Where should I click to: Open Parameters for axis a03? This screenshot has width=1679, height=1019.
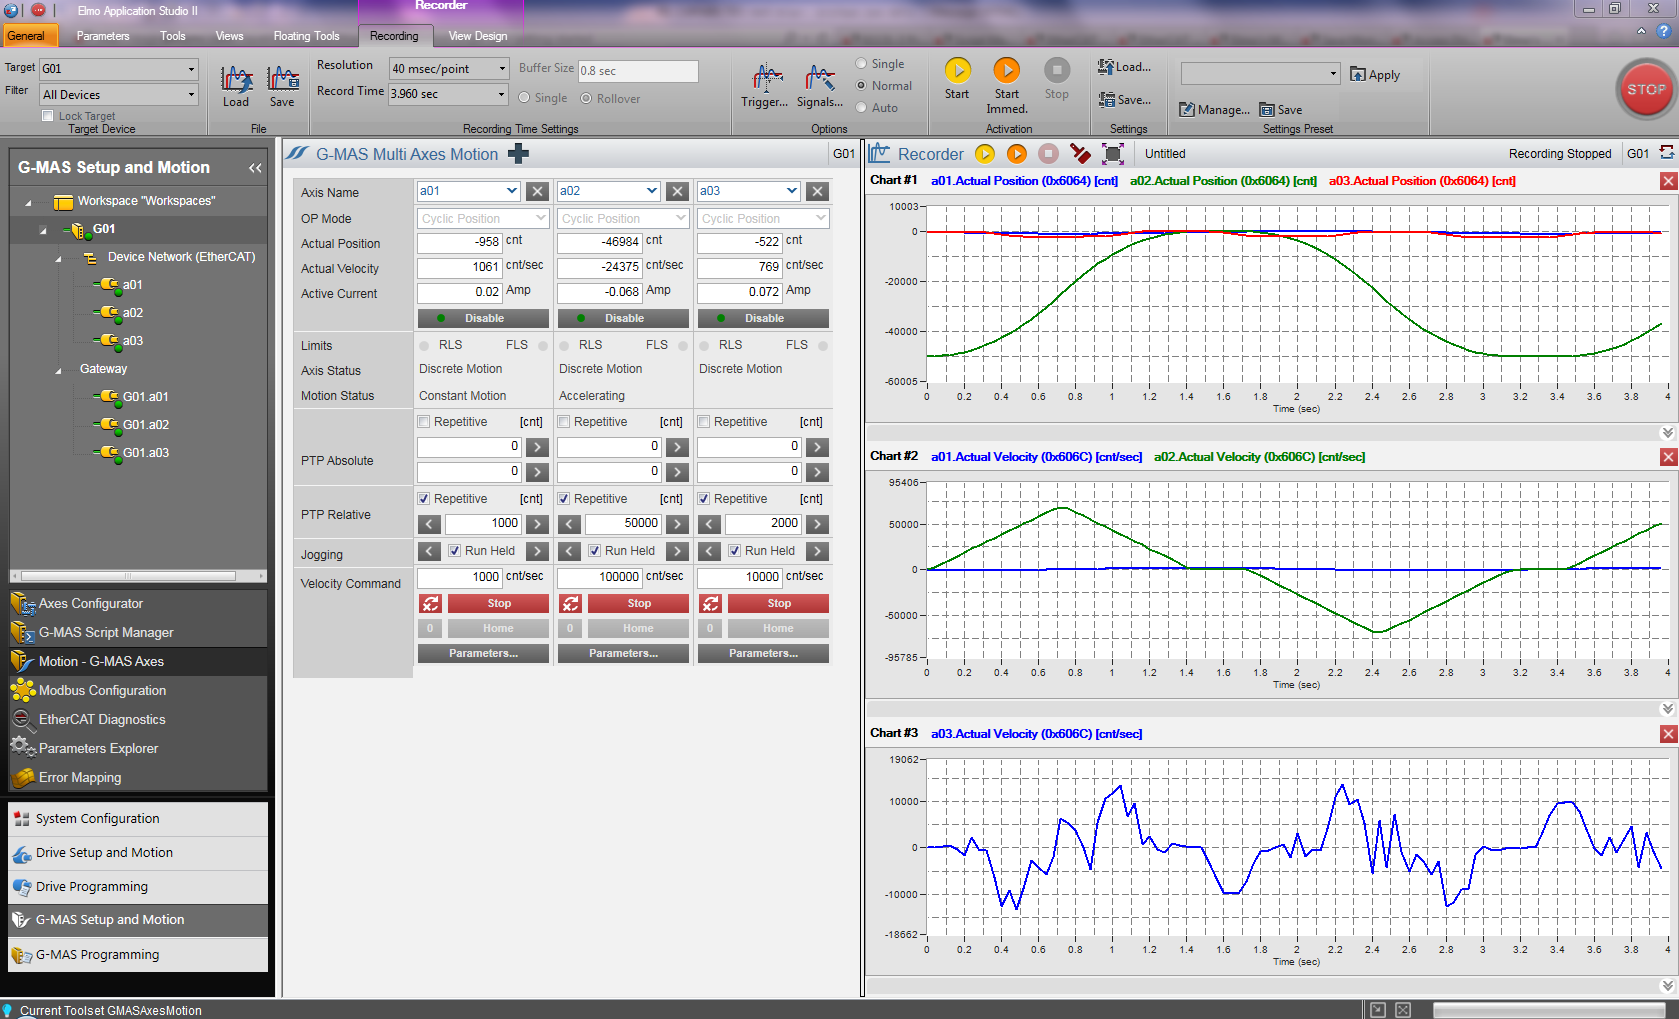[x=763, y=653]
